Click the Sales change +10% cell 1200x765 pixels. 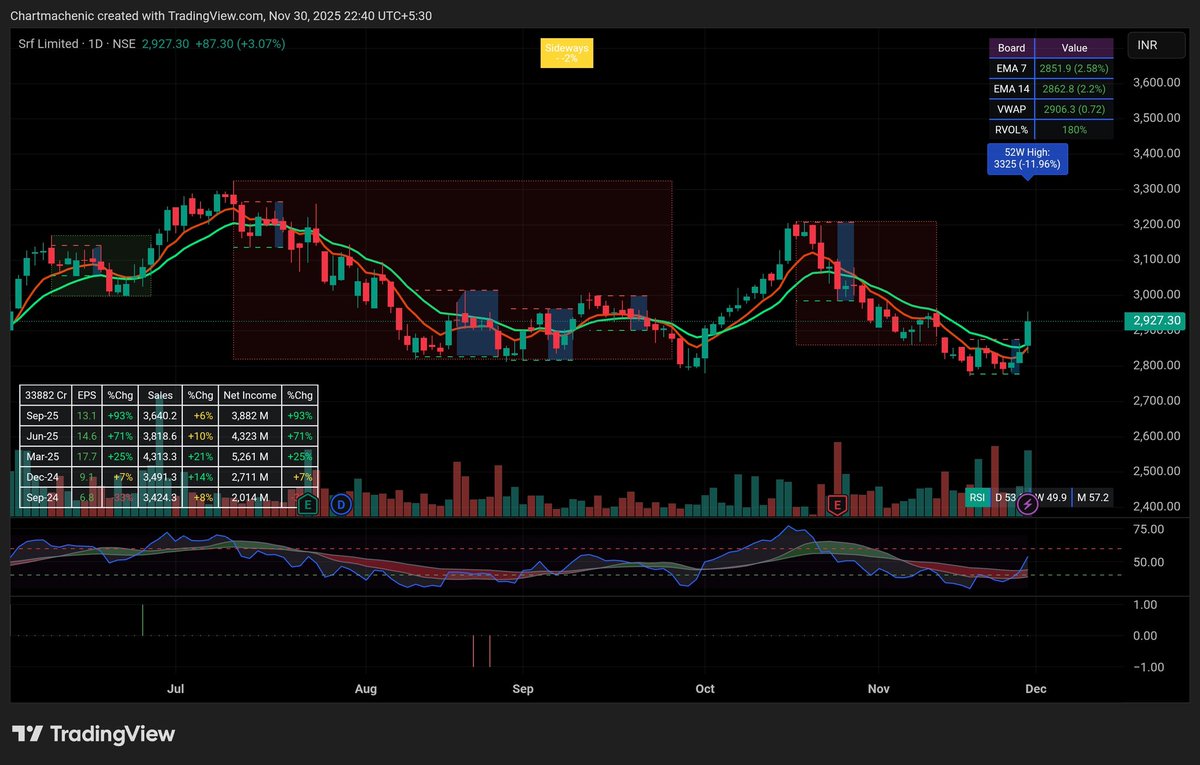click(201, 436)
